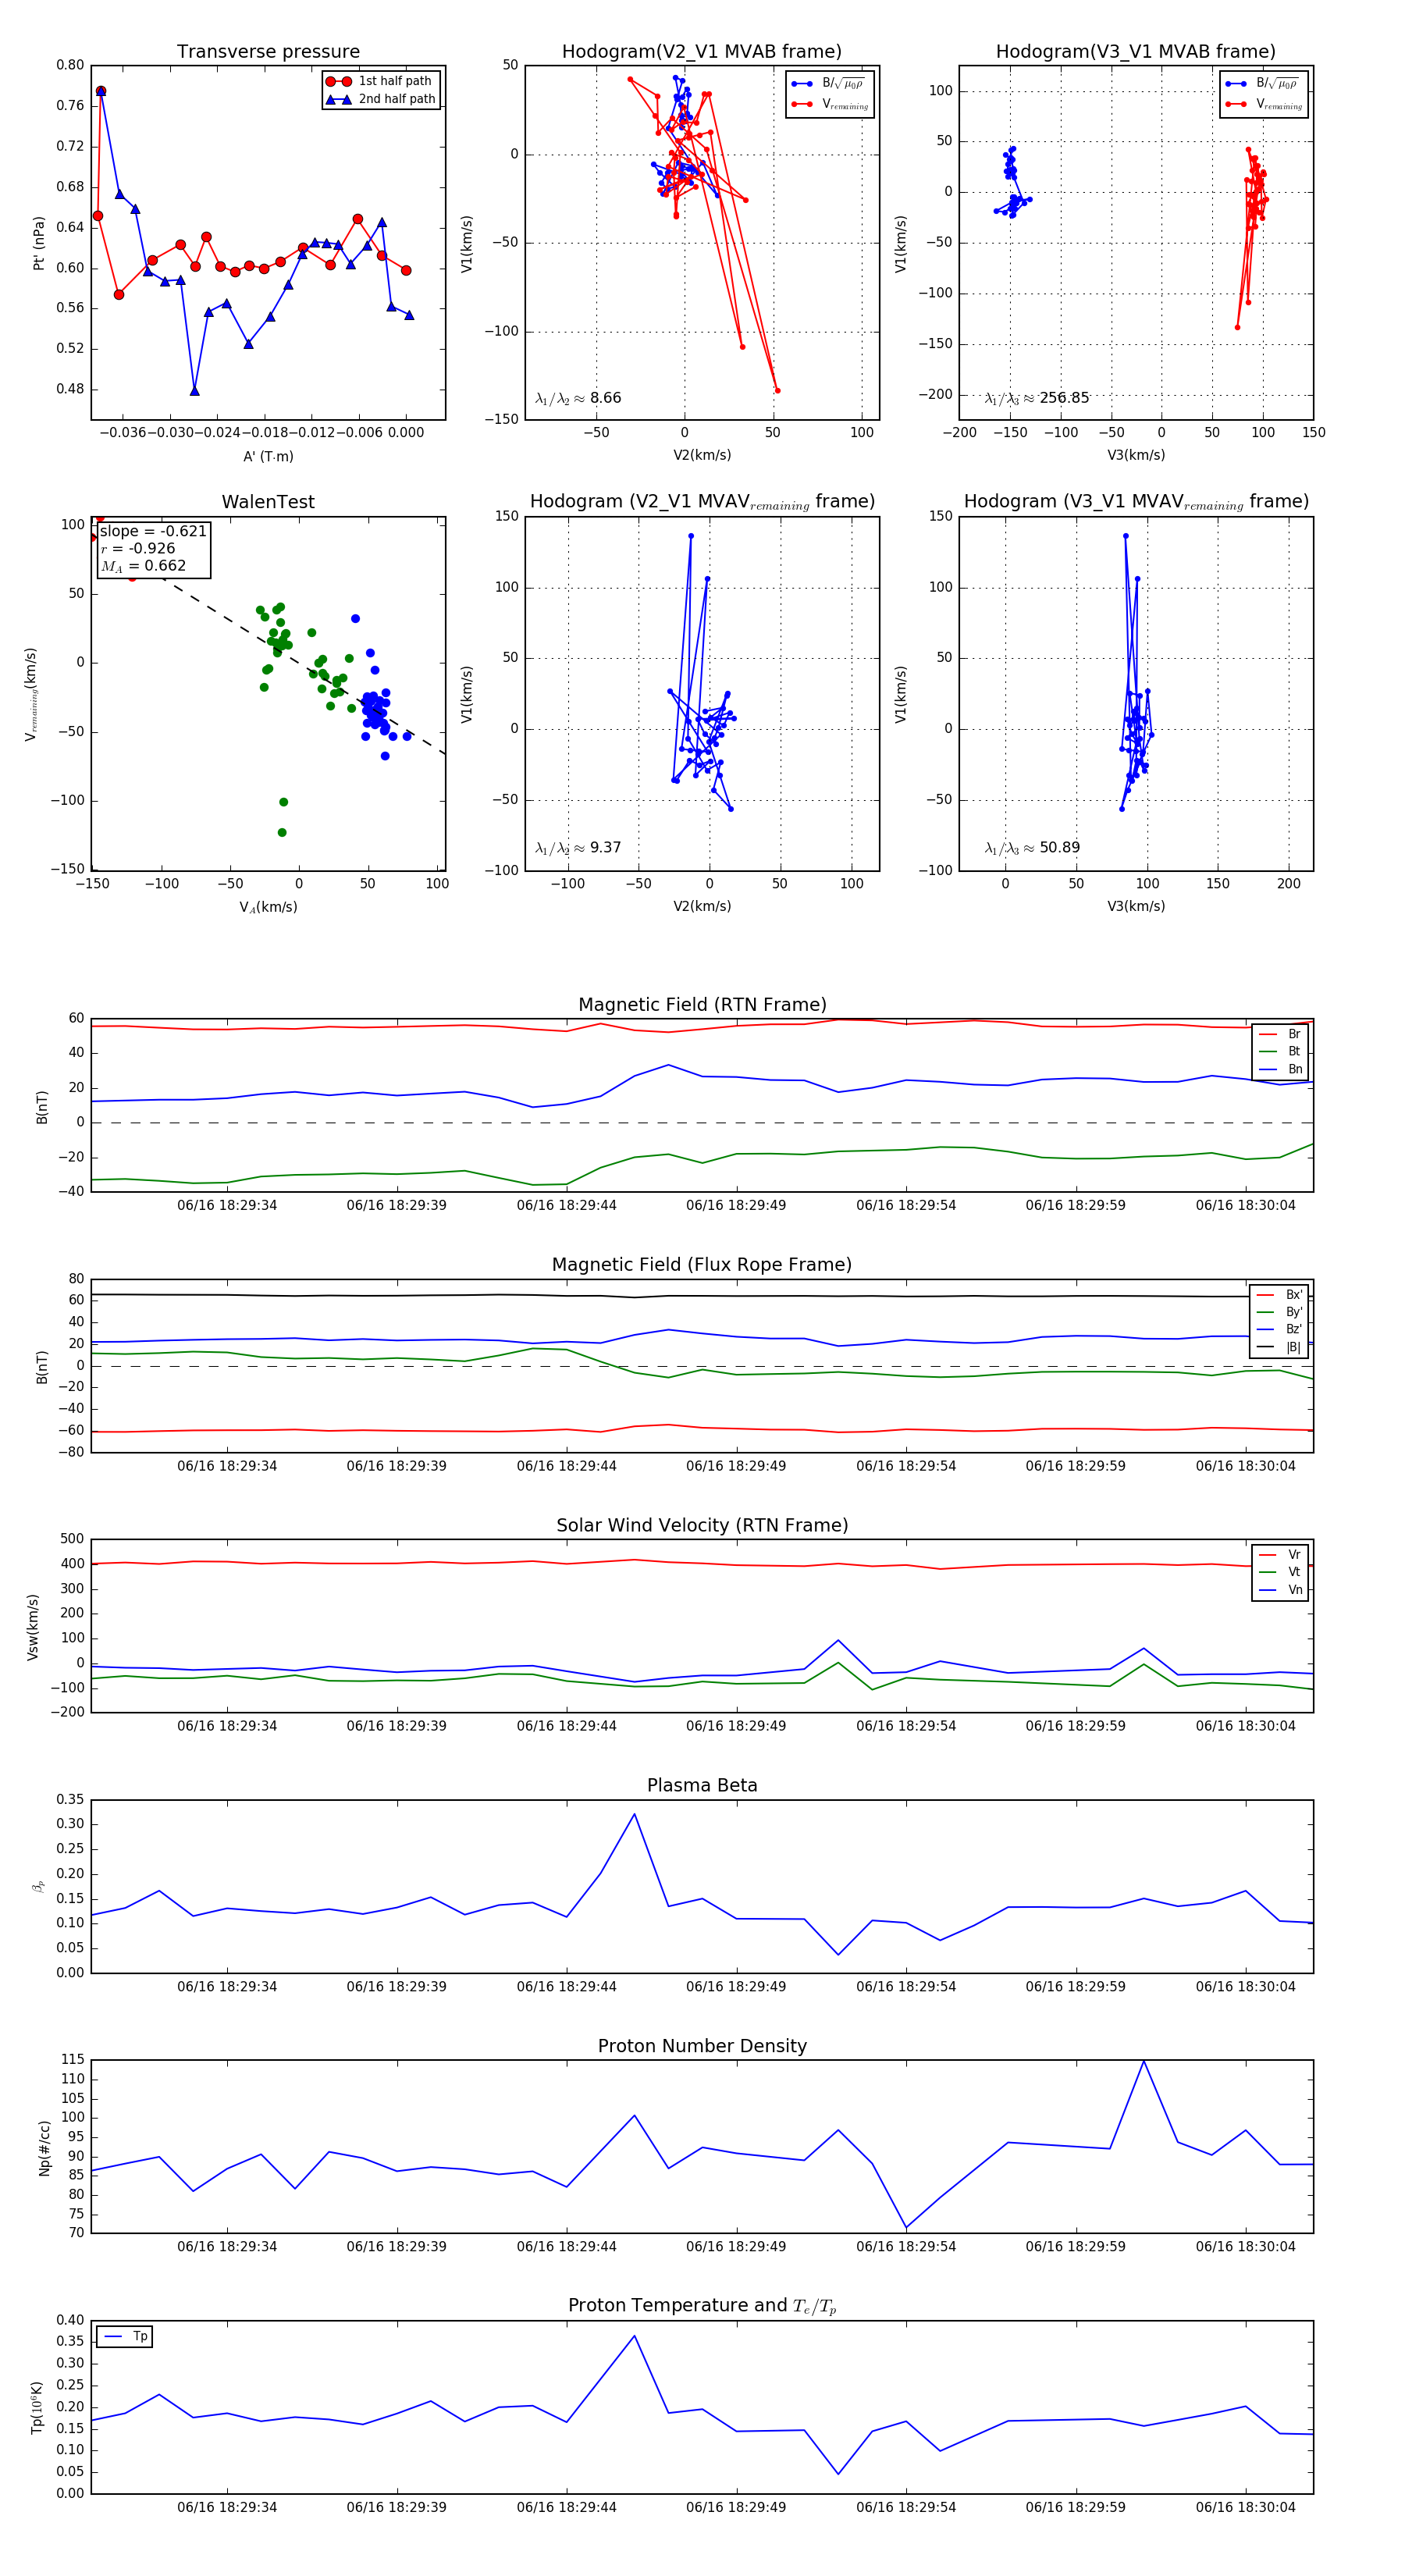Viewport: 1405px width, 2576px height.
Task: Click the λ1/λ3 ≈ 256.85 annotation
Action: [1036, 398]
